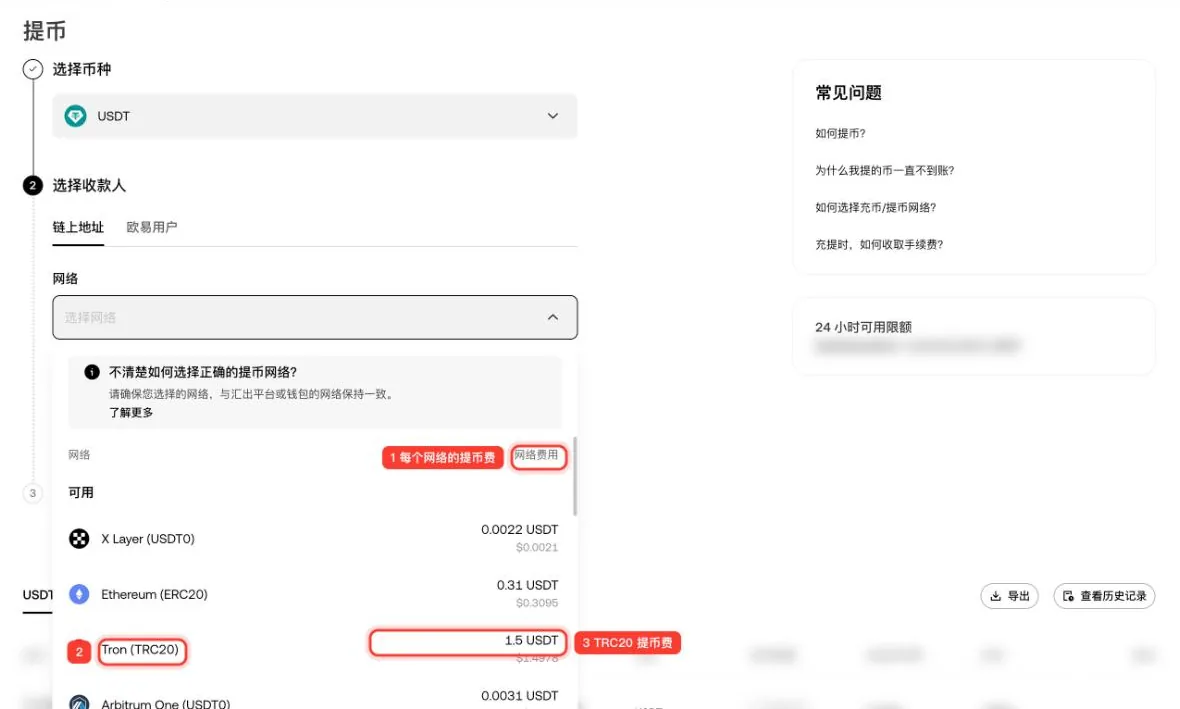Click the step 3 circle indicator

[32, 493]
